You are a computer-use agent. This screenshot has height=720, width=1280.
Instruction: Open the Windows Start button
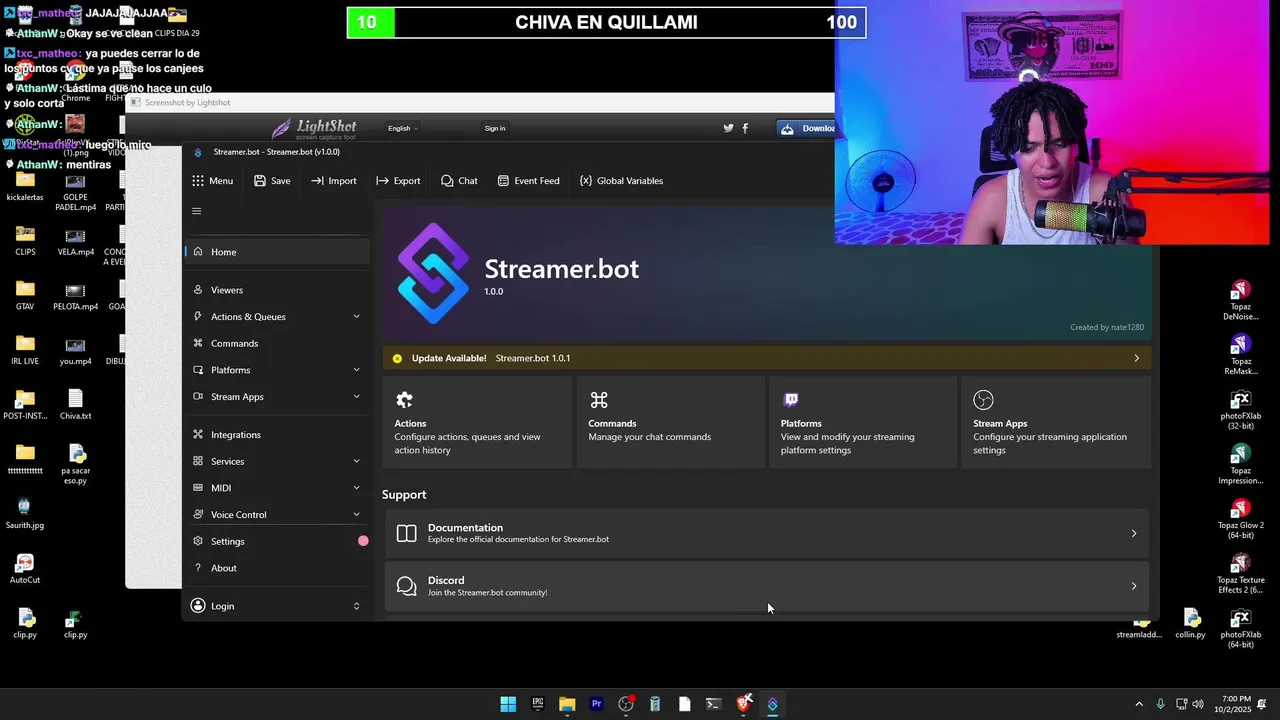tap(508, 704)
